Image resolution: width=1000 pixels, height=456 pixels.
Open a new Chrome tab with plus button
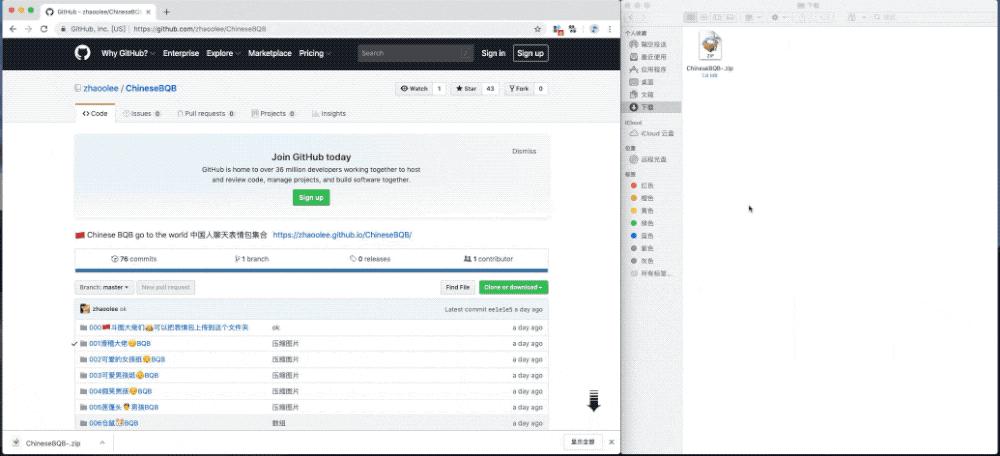[166, 11]
